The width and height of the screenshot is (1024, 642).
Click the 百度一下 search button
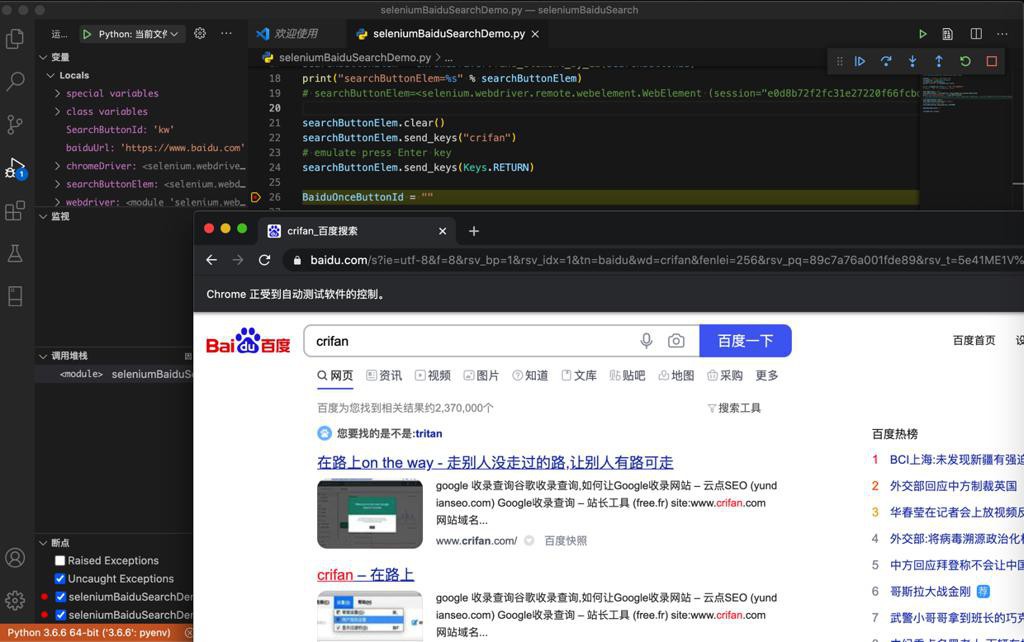tap(745, 341)
